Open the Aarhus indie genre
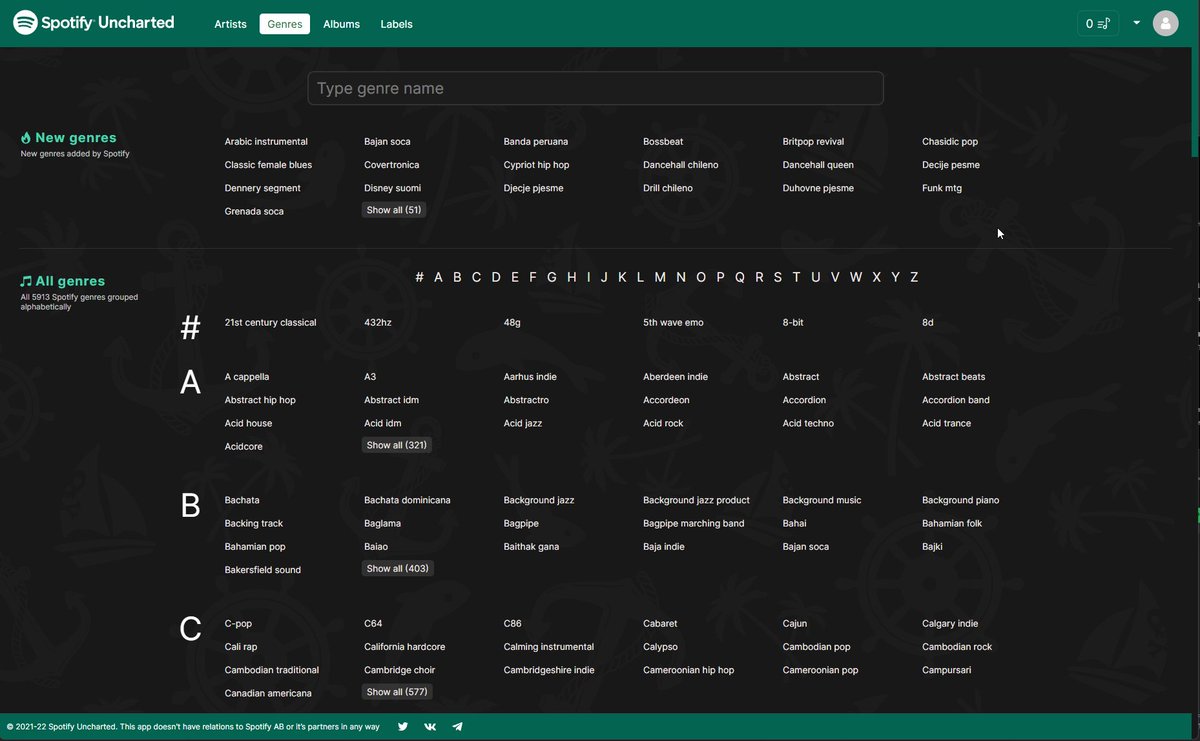The image size is (1200, 741). 530,377
